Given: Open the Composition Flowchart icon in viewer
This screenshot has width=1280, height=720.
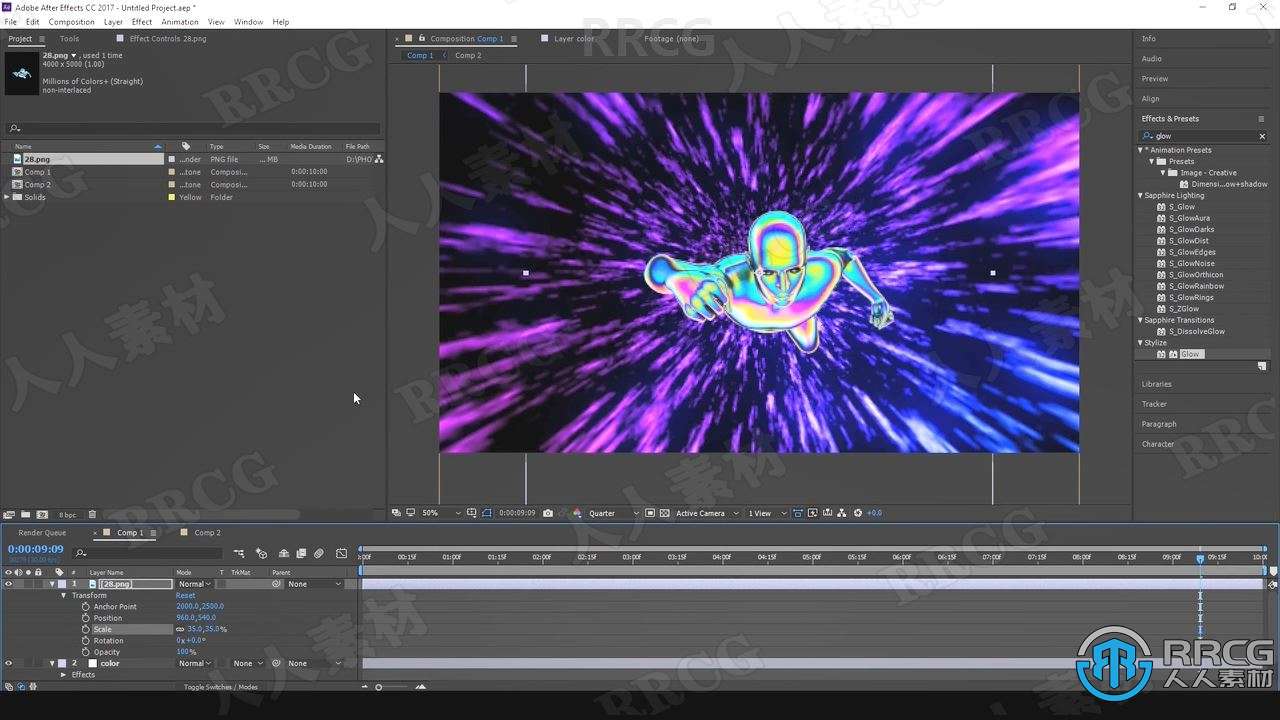Looking at the screenshot, I should [841, 513].
